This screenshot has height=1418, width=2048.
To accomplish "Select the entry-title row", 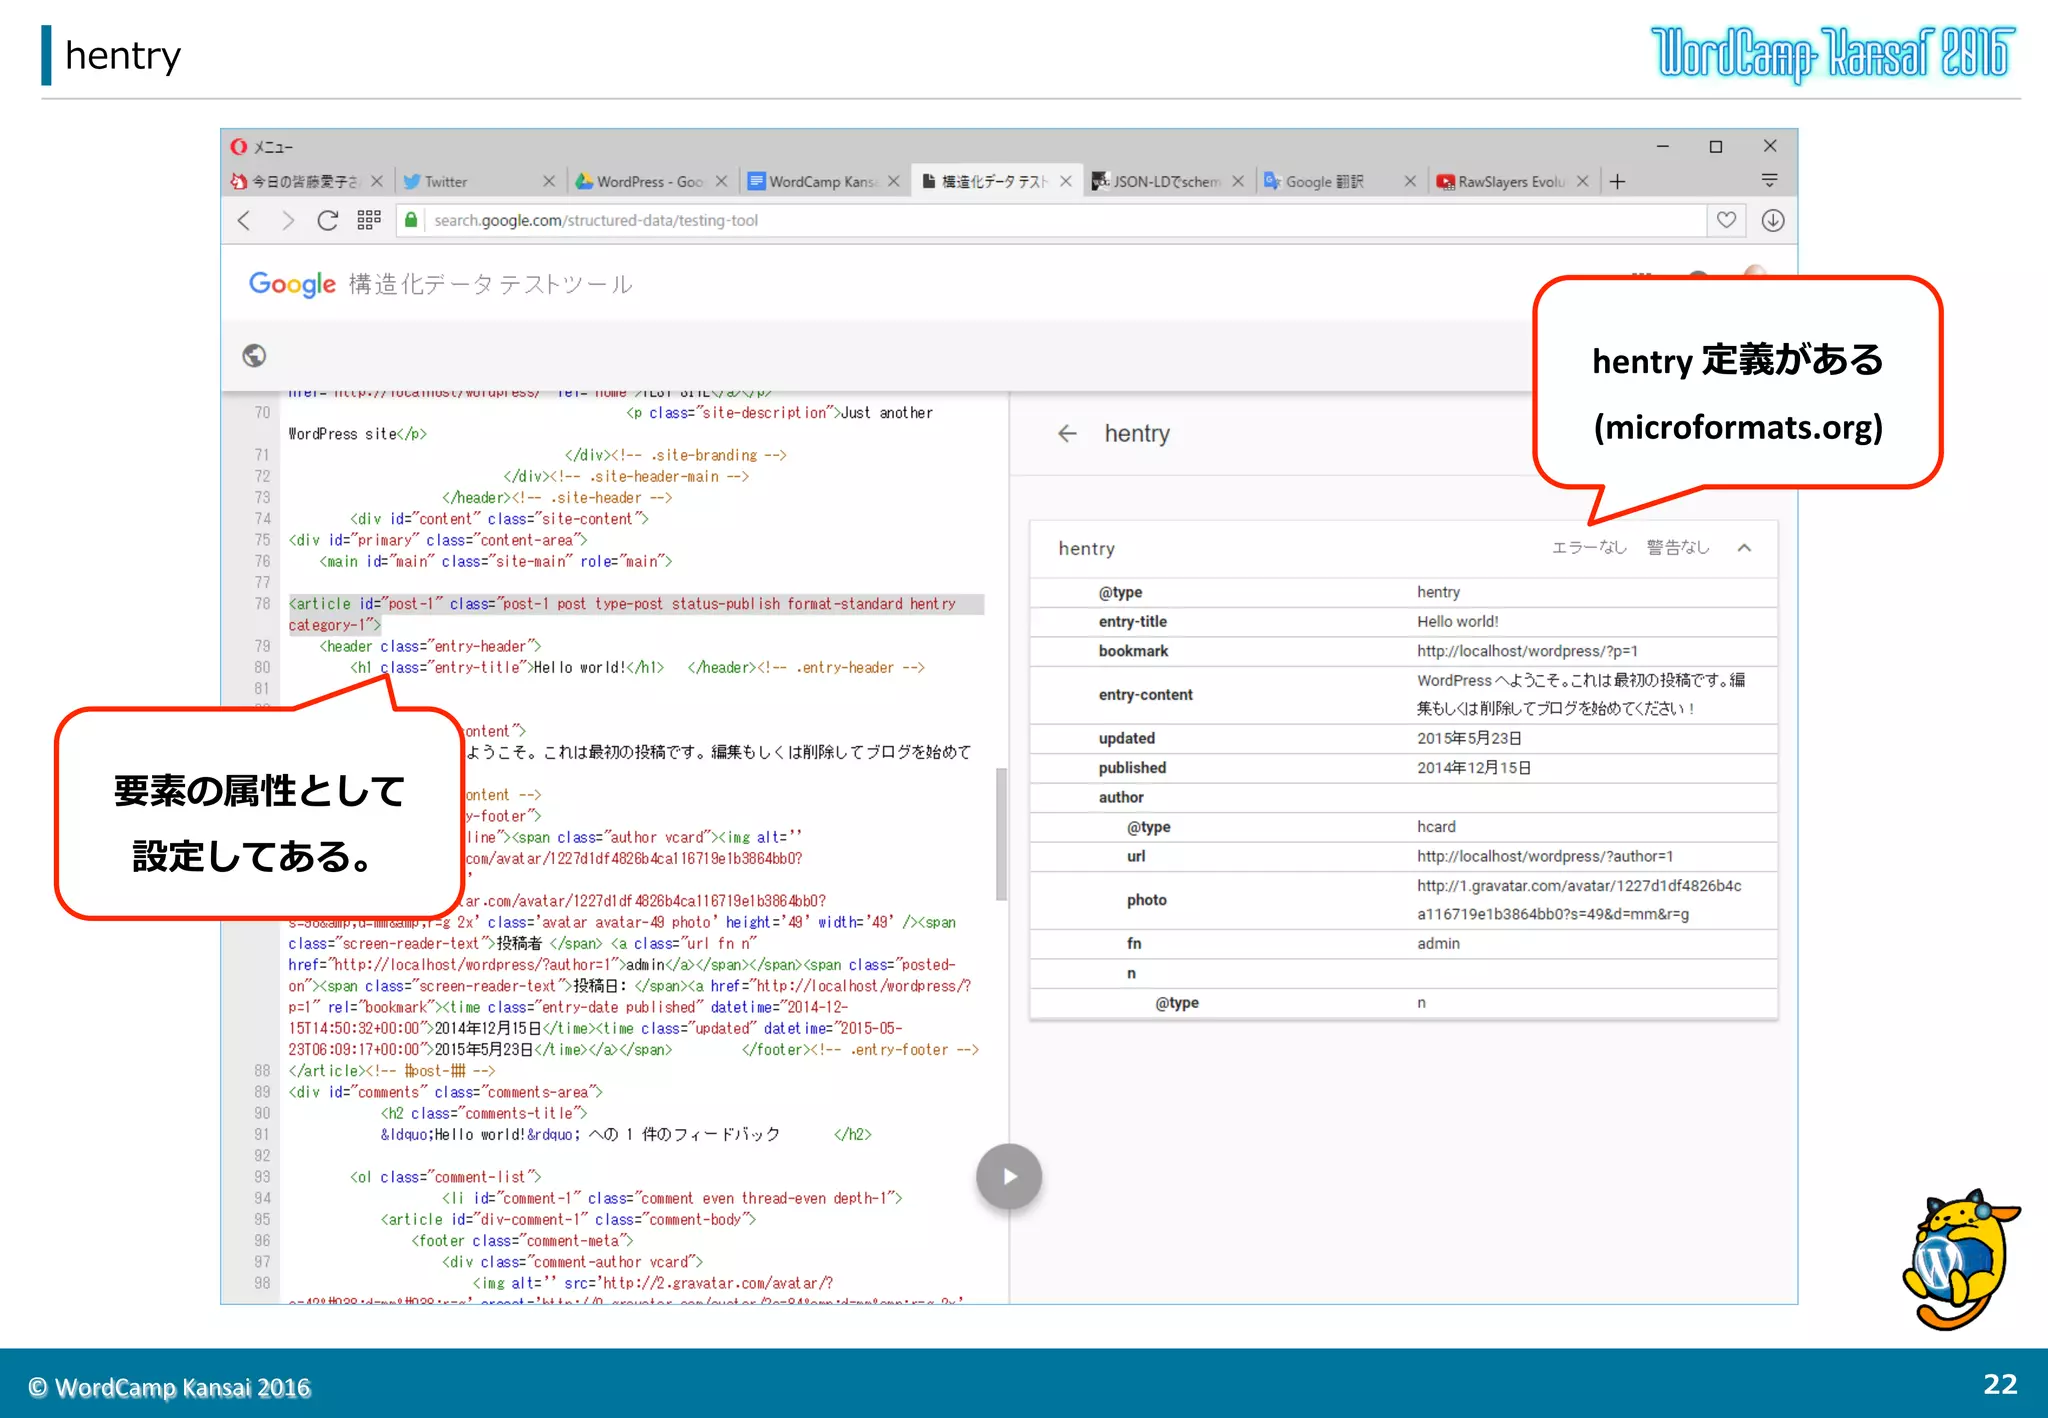I will tap(1403, 621).
